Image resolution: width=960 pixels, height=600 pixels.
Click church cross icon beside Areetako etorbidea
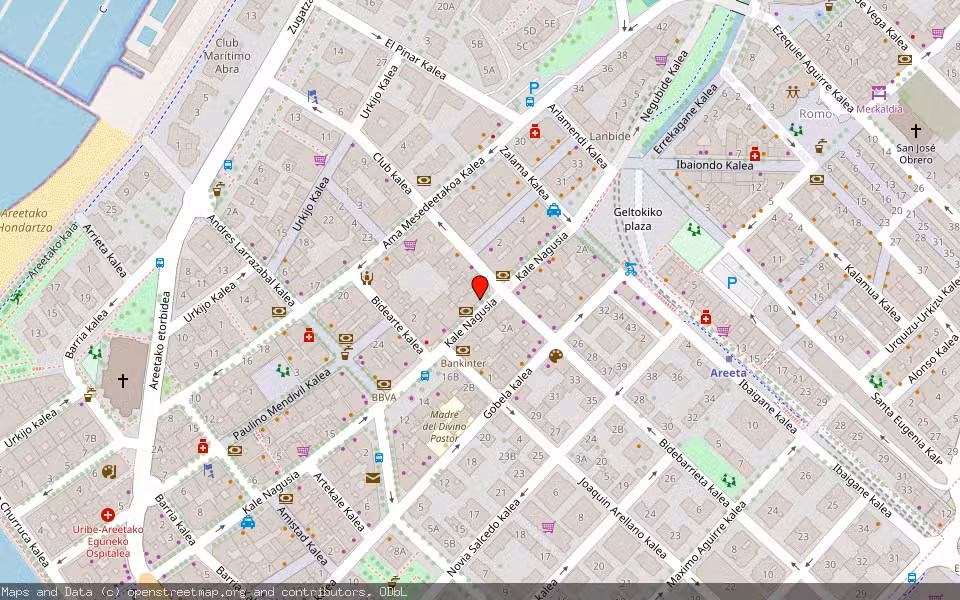[x=122, y=381]
